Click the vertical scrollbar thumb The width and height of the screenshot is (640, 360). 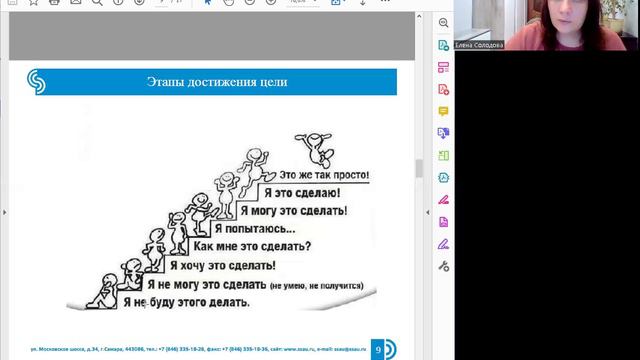point(419,168)
